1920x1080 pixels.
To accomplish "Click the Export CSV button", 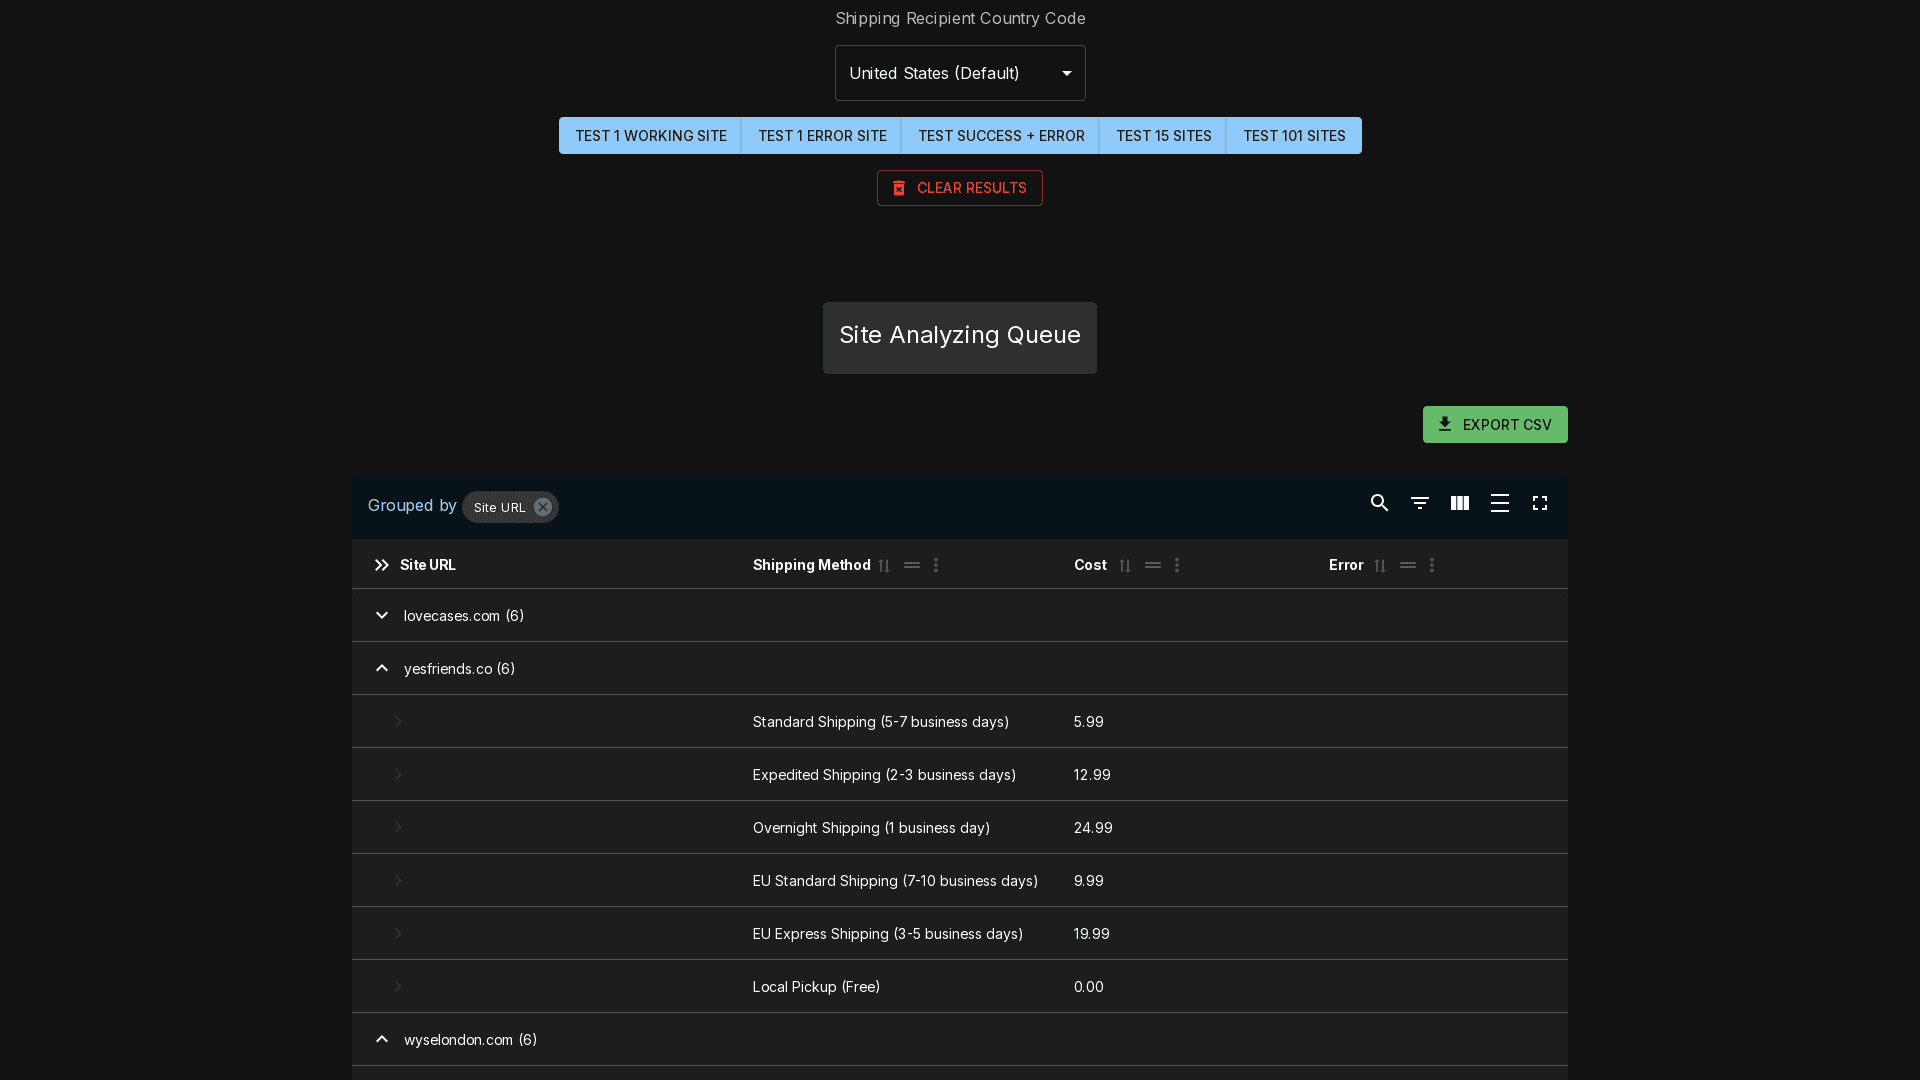I will coord(1494,425).
